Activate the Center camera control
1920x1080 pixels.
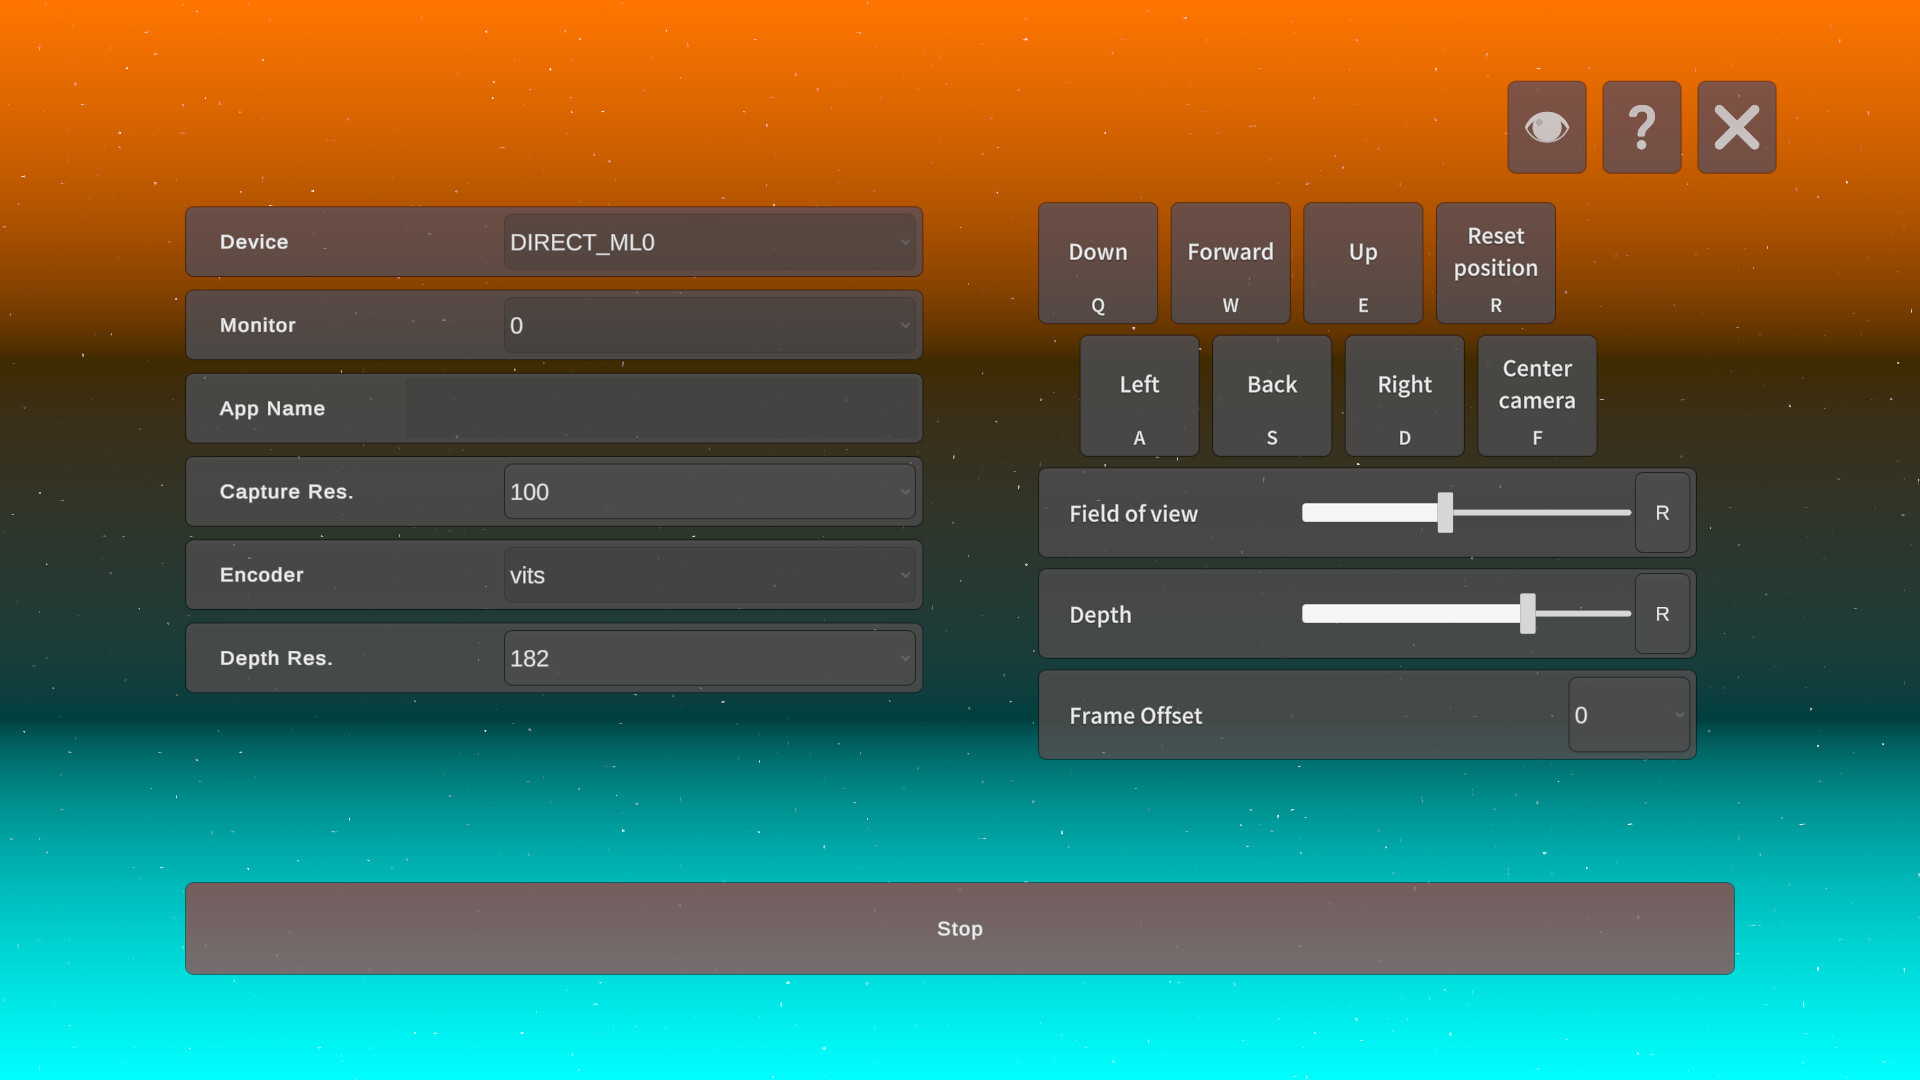[1537, 396]
